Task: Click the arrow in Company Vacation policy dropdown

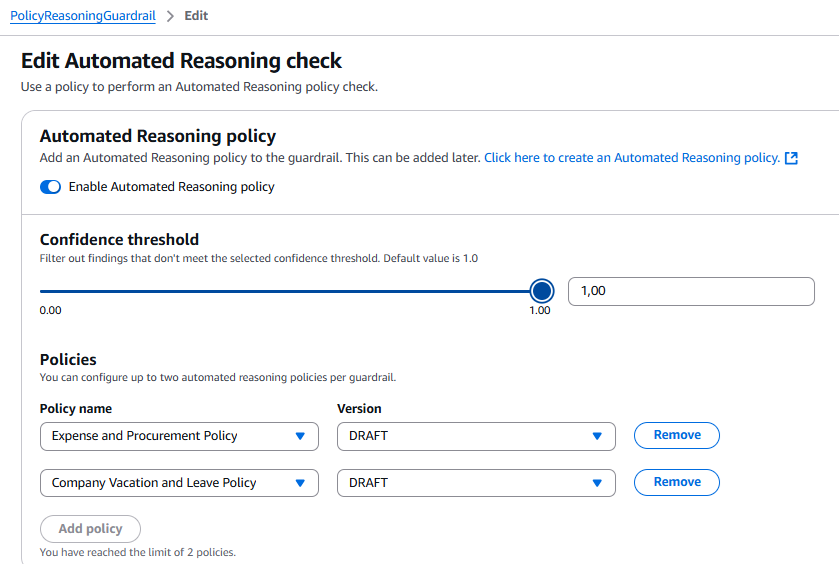Action: pyautogui.click(x=300, y=483)
